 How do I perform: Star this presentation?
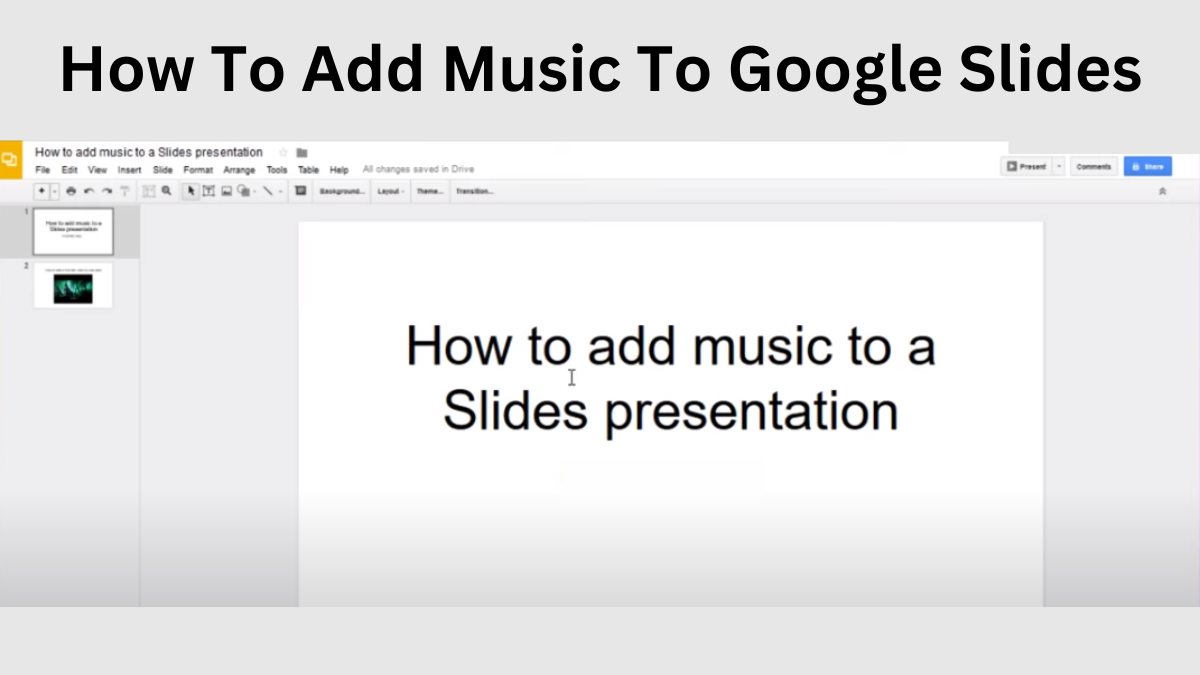tap(283, 153)
